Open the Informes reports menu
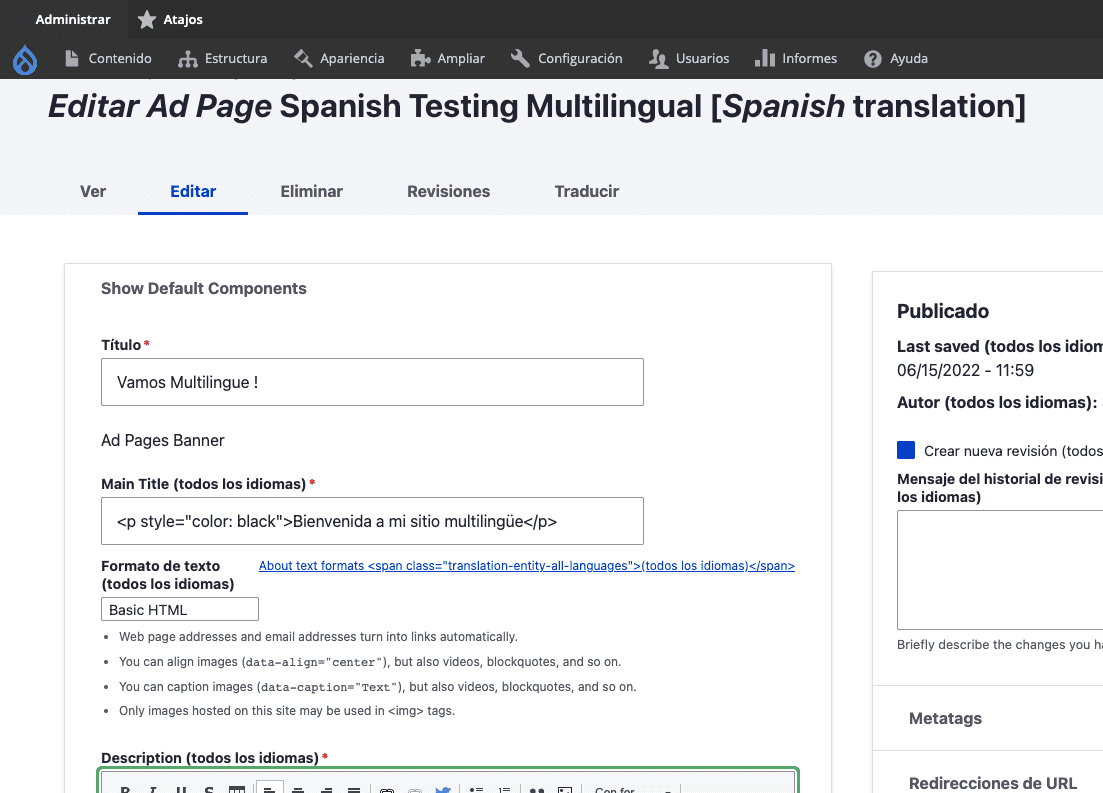Viewport: 1103px width, 793px height. tap(796, 59)
